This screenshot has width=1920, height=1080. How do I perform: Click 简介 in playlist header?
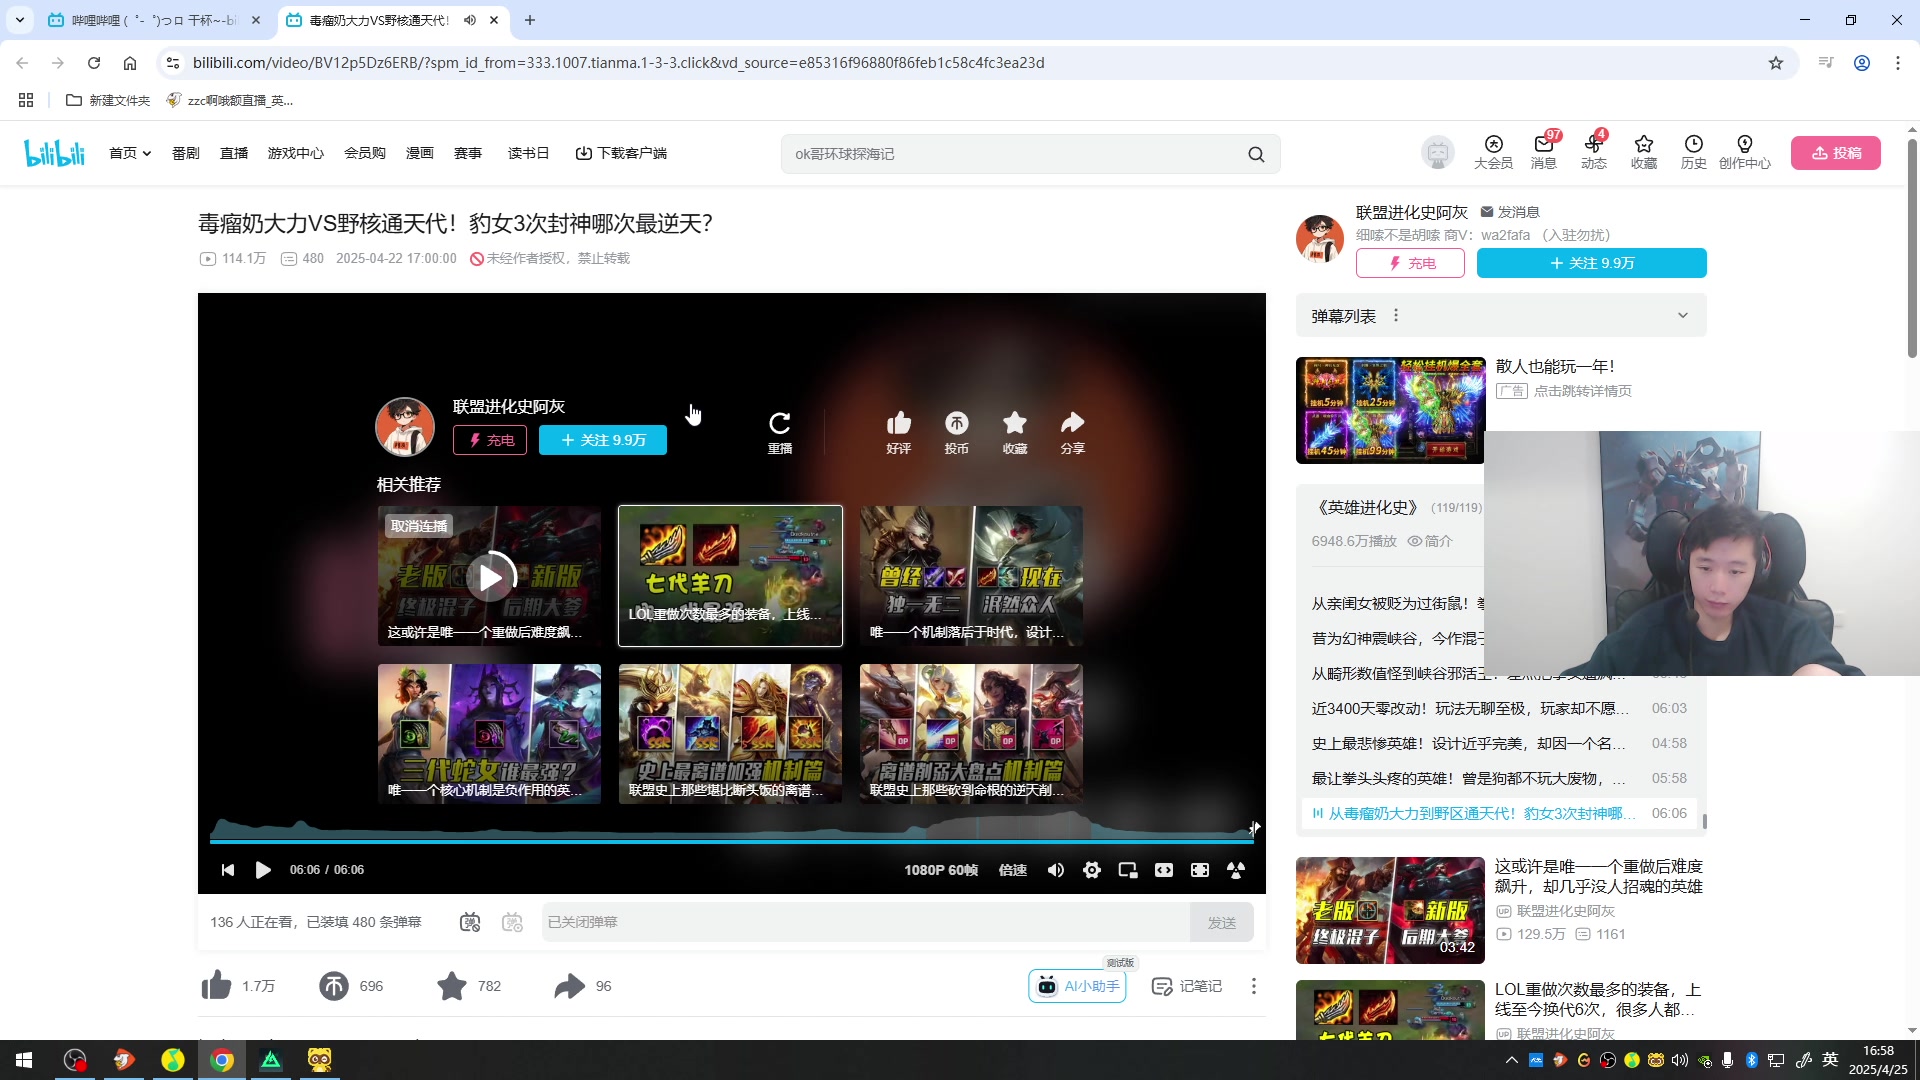1430,541
